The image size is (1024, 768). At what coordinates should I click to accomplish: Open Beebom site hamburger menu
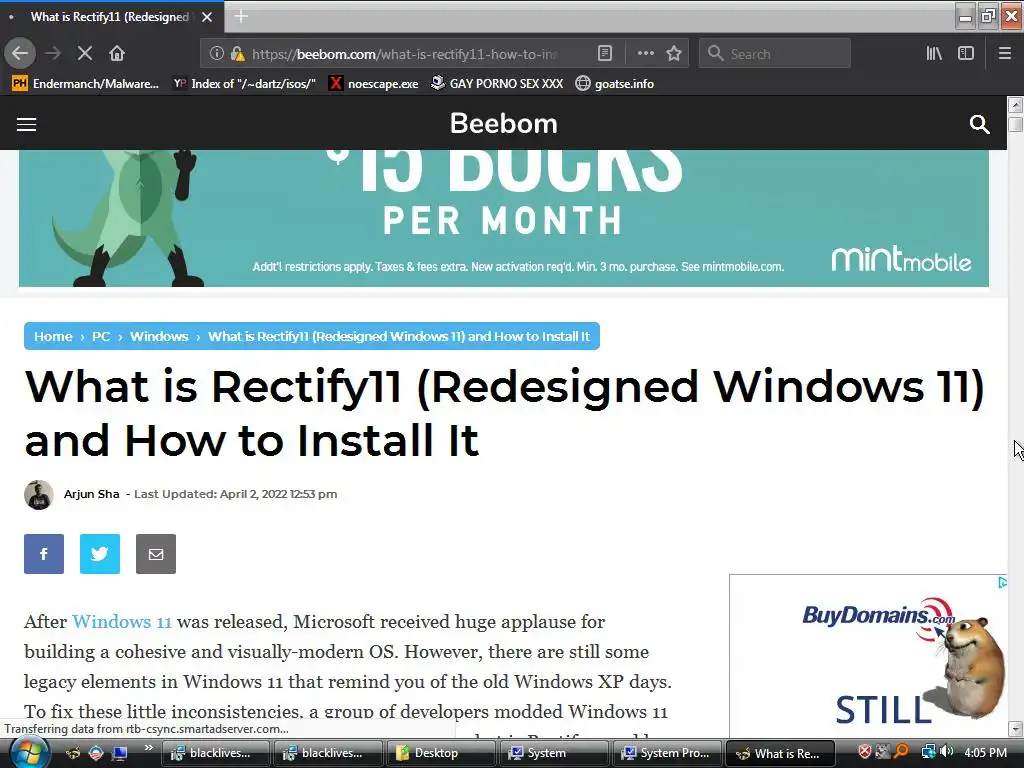pos(26,124)
